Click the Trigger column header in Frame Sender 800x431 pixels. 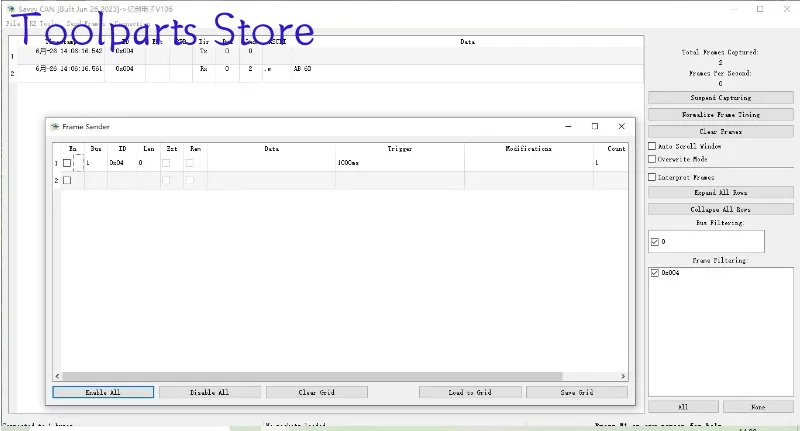coord(400,149)
